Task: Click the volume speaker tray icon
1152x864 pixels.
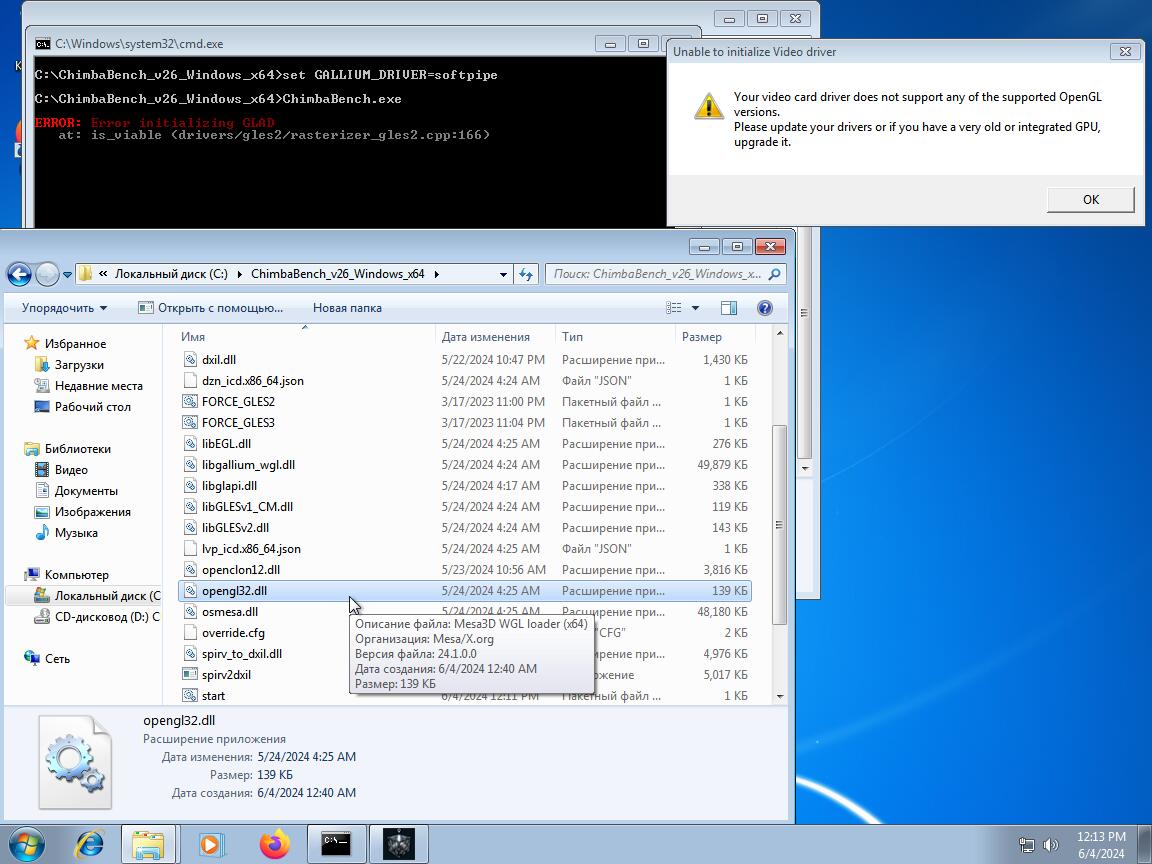Action: (x=1051, y=845)
